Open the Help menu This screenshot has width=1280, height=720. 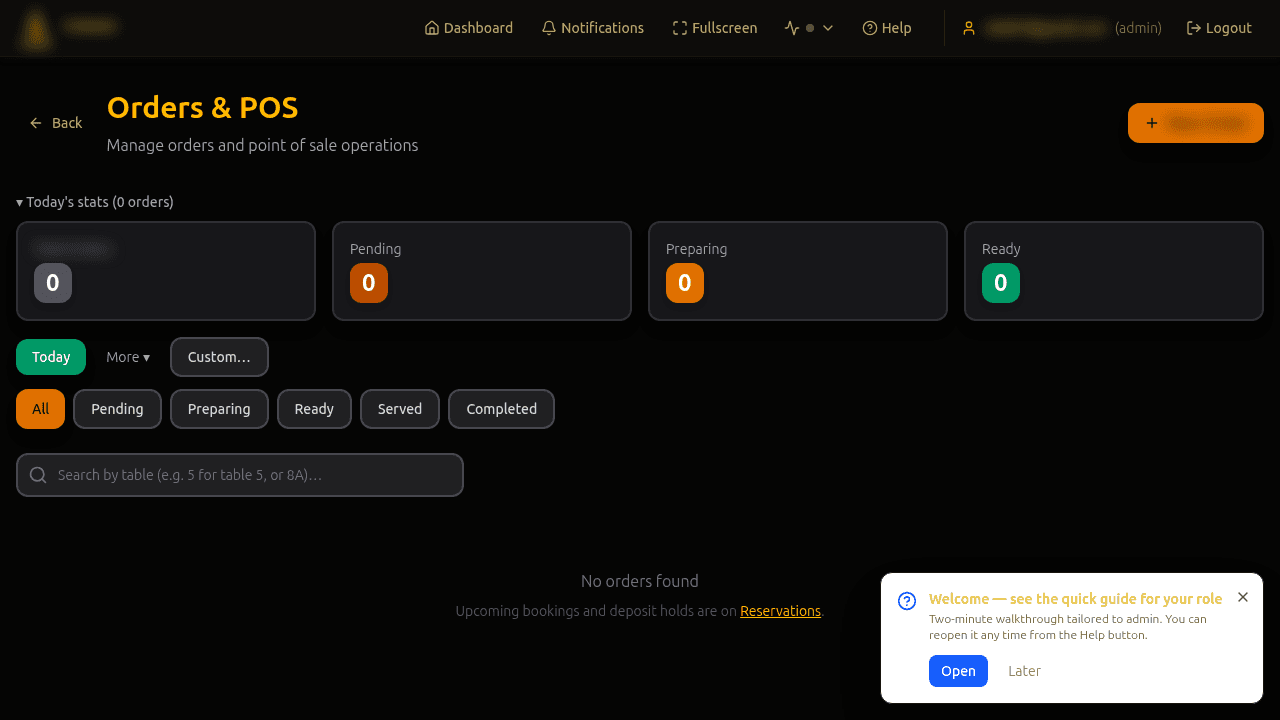tap(887, 28)
